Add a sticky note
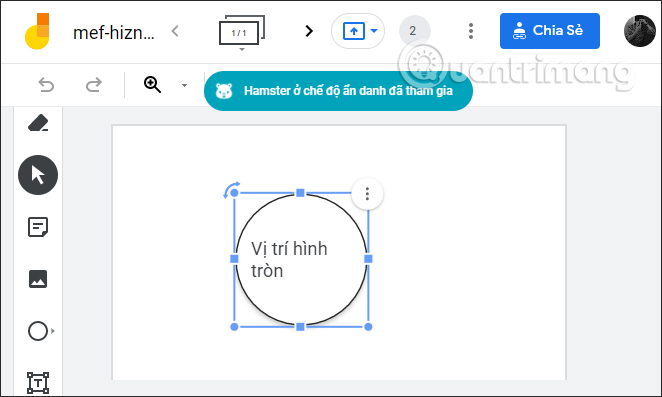 pyautogui.click(x=38, y=227)
